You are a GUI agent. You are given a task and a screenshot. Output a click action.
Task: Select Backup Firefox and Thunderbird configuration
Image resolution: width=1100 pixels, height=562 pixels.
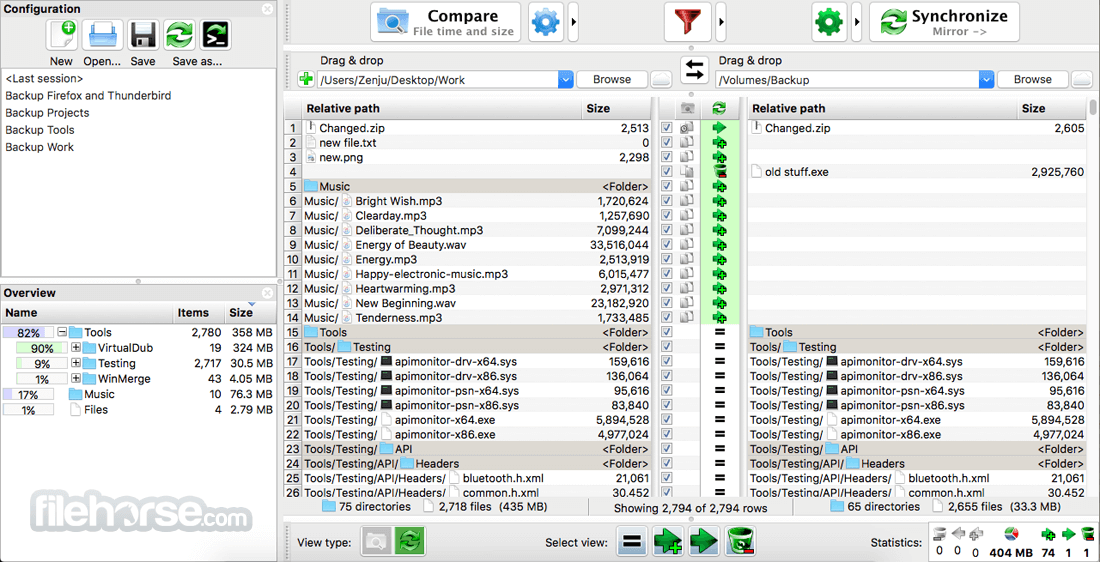point(88,95)
